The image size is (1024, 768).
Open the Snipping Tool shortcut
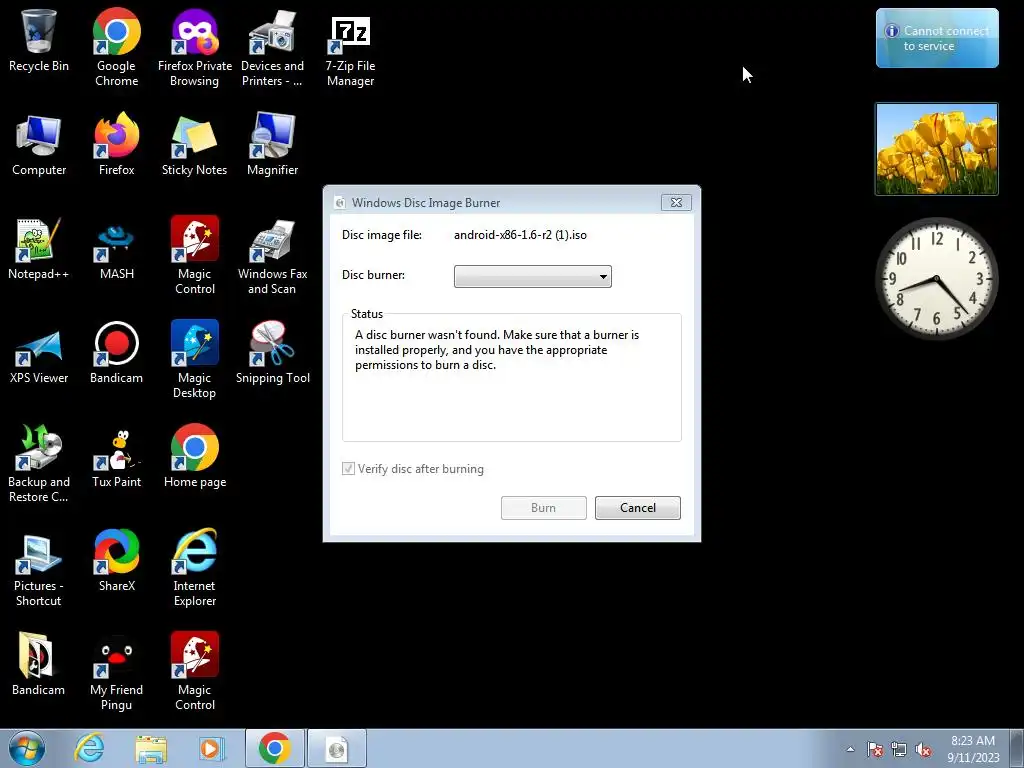click(x=272, y=353)
